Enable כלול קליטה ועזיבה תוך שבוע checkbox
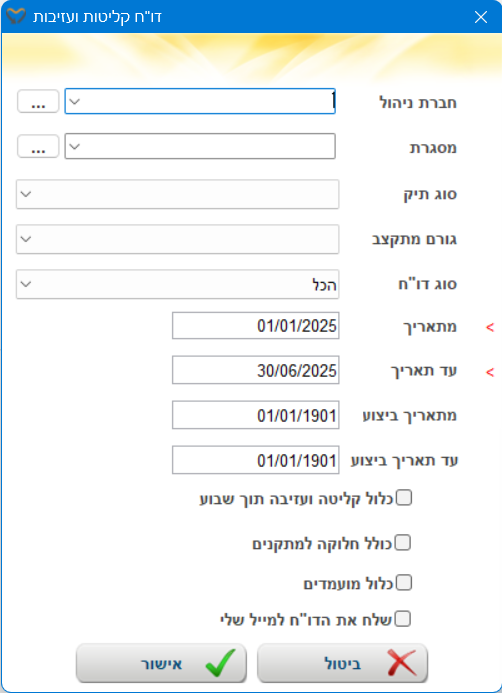Image resolution: width=502 pixels, height=693 pixels. click(x=403, y=498)
